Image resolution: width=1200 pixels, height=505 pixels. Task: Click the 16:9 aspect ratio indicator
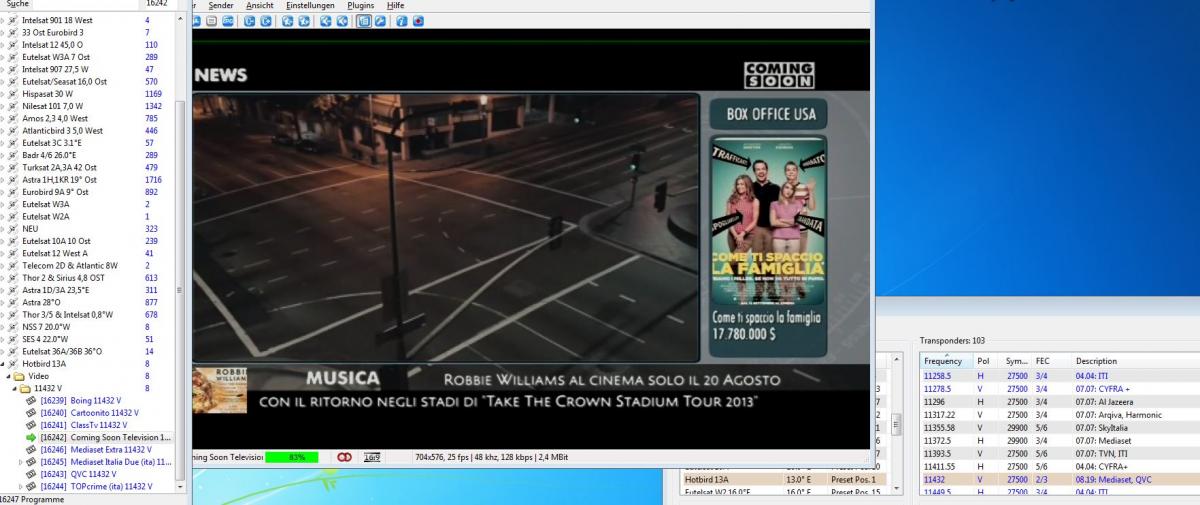pos(372,457)
